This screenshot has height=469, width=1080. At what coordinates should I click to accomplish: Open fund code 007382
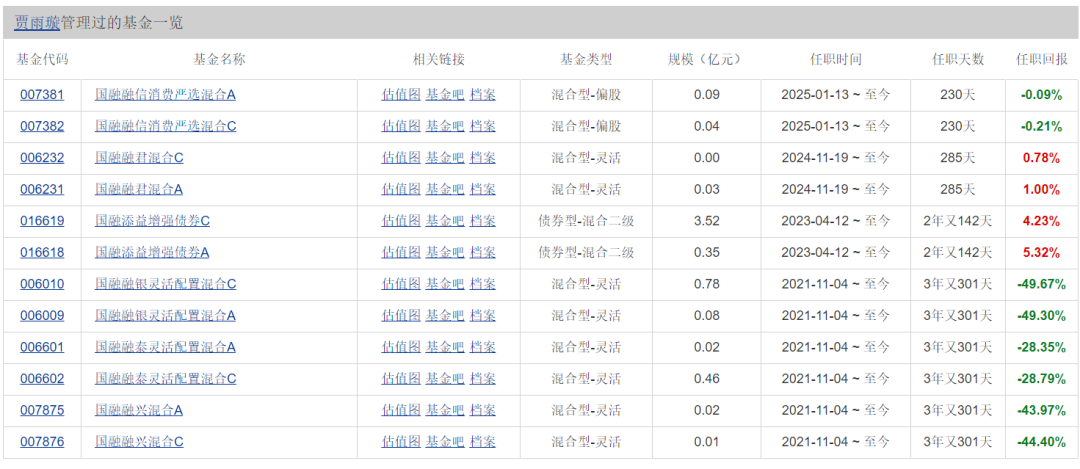coord(42,126)
